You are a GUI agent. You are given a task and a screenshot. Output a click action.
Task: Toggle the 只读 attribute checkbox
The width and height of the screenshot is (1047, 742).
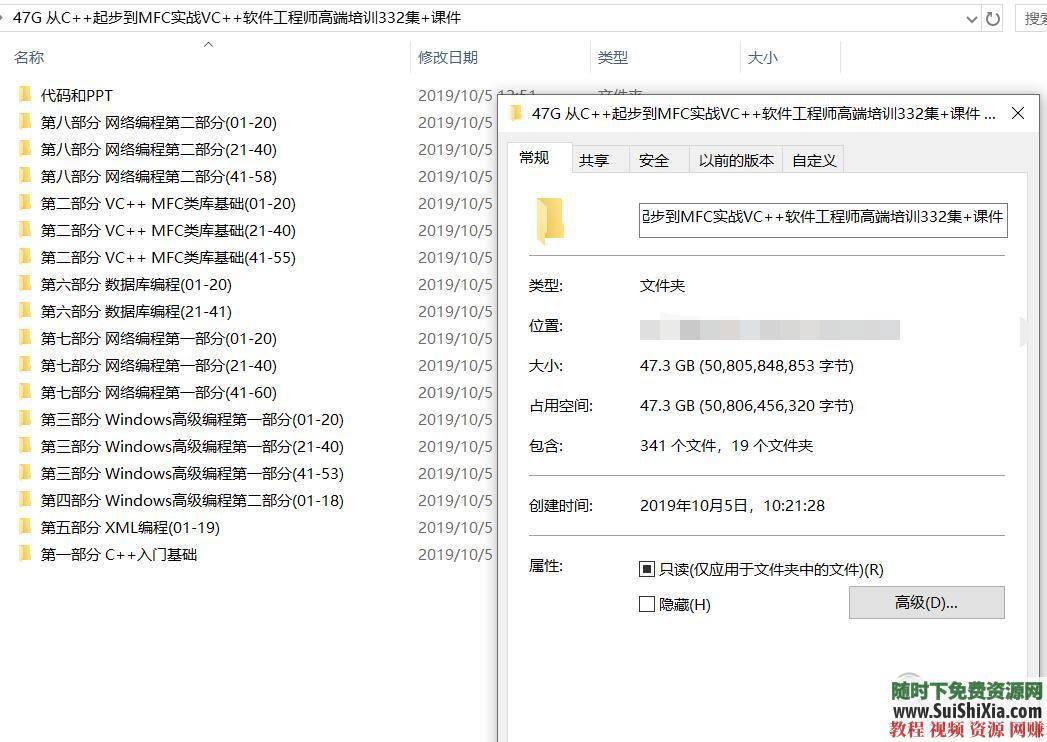pos(646,569)
